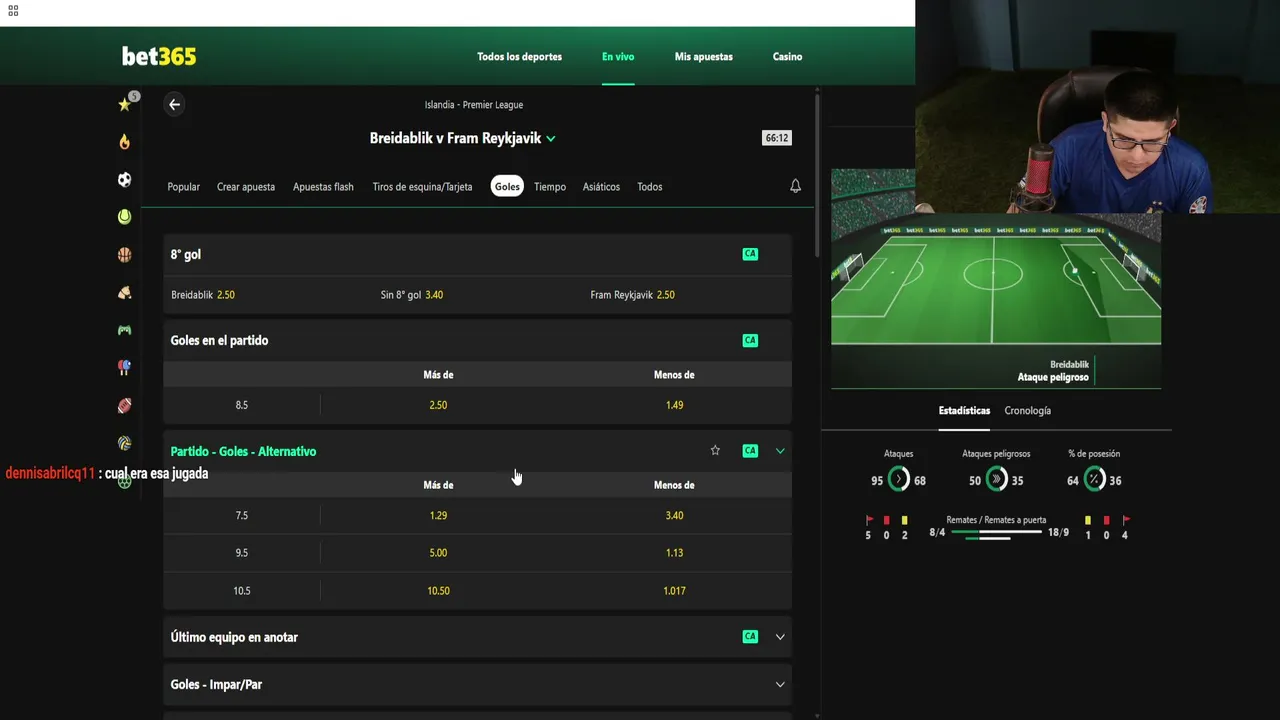
Task: Click the 8° gol market header
Action: [477, 254]
